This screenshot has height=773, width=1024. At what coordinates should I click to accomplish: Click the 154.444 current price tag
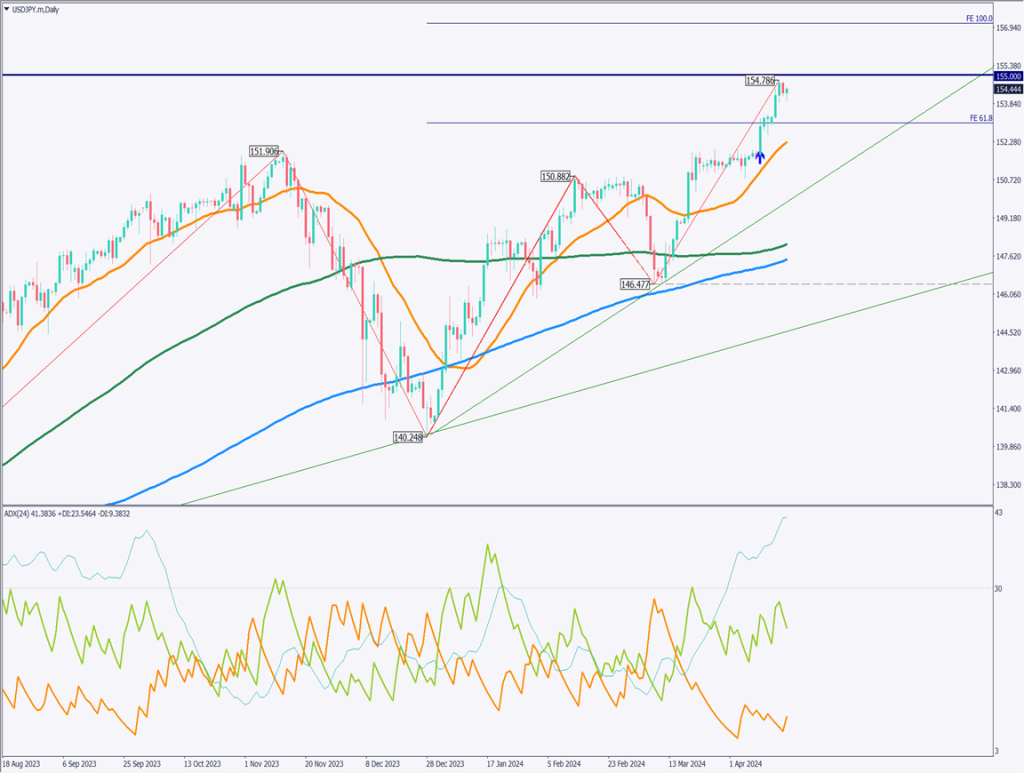click(x=1007, y=89)
